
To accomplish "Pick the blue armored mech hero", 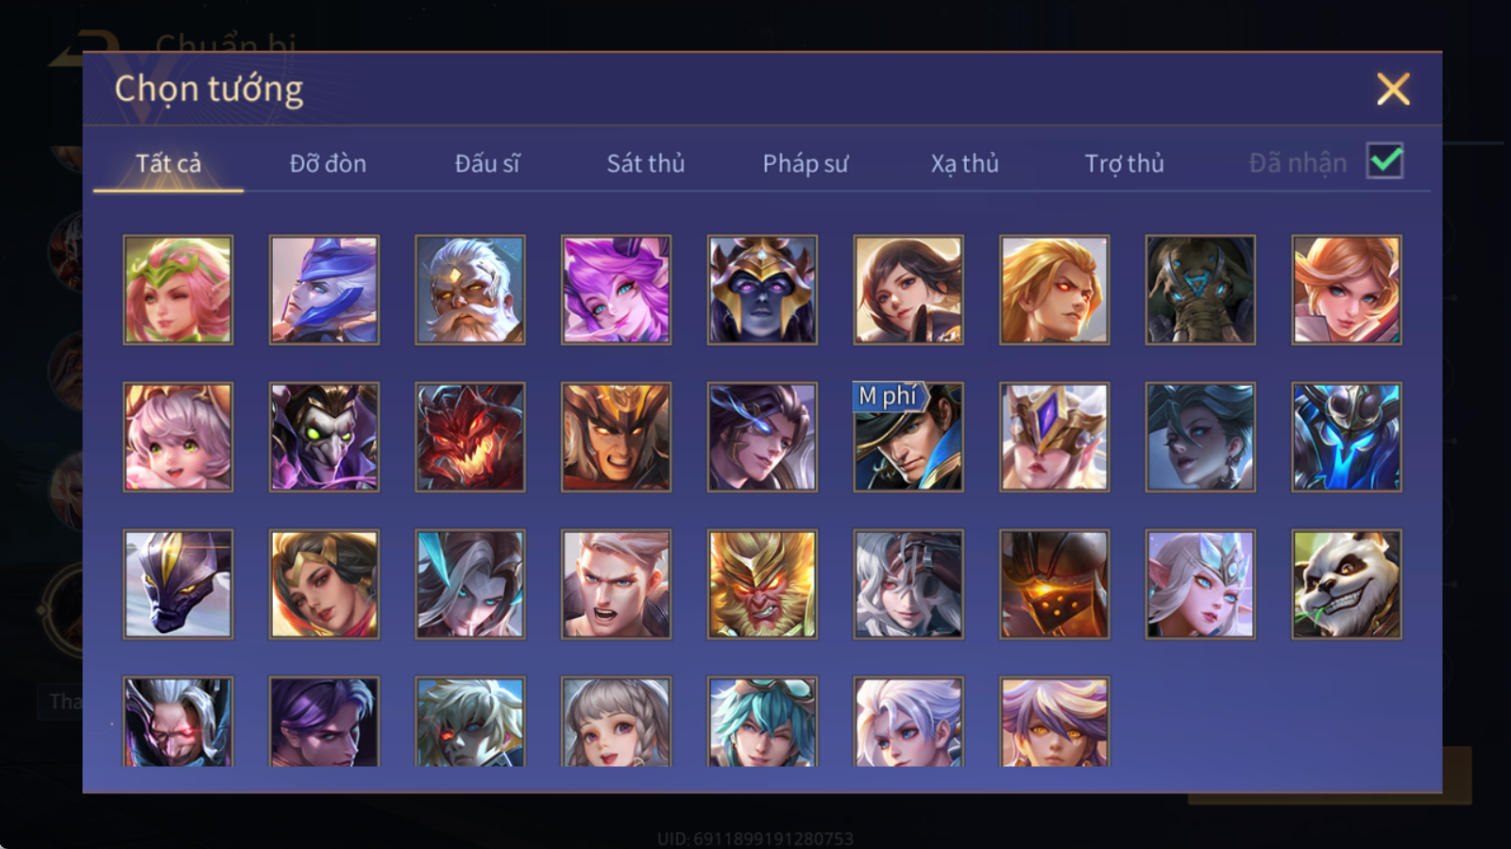I will point(1346,437).
